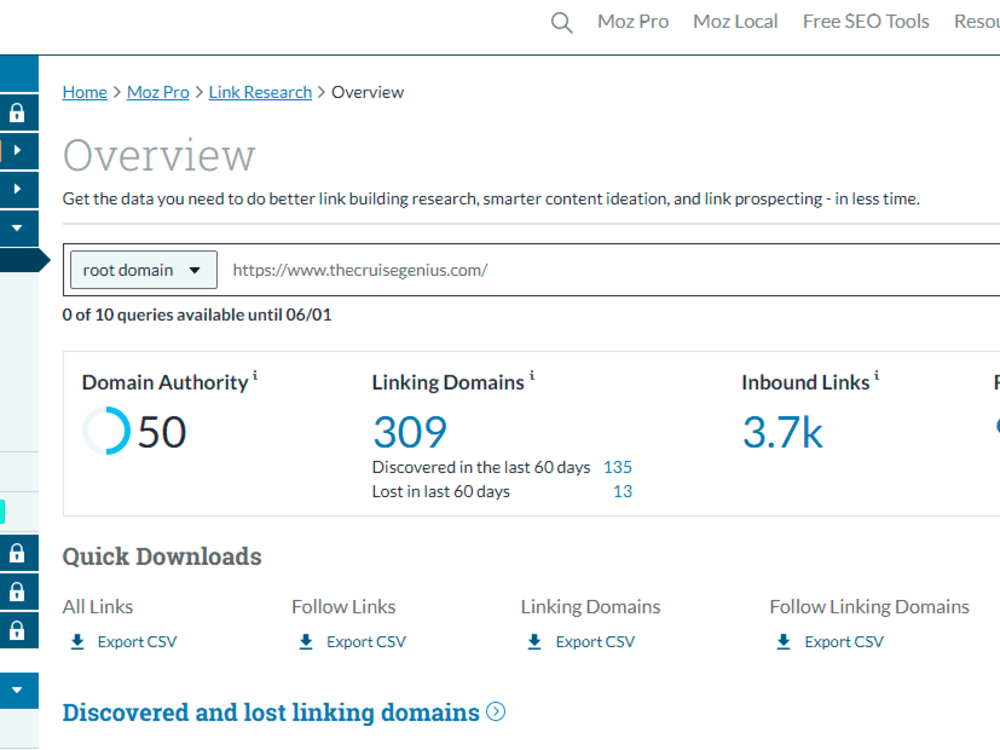Export CSV for All Links

point(136,642)
